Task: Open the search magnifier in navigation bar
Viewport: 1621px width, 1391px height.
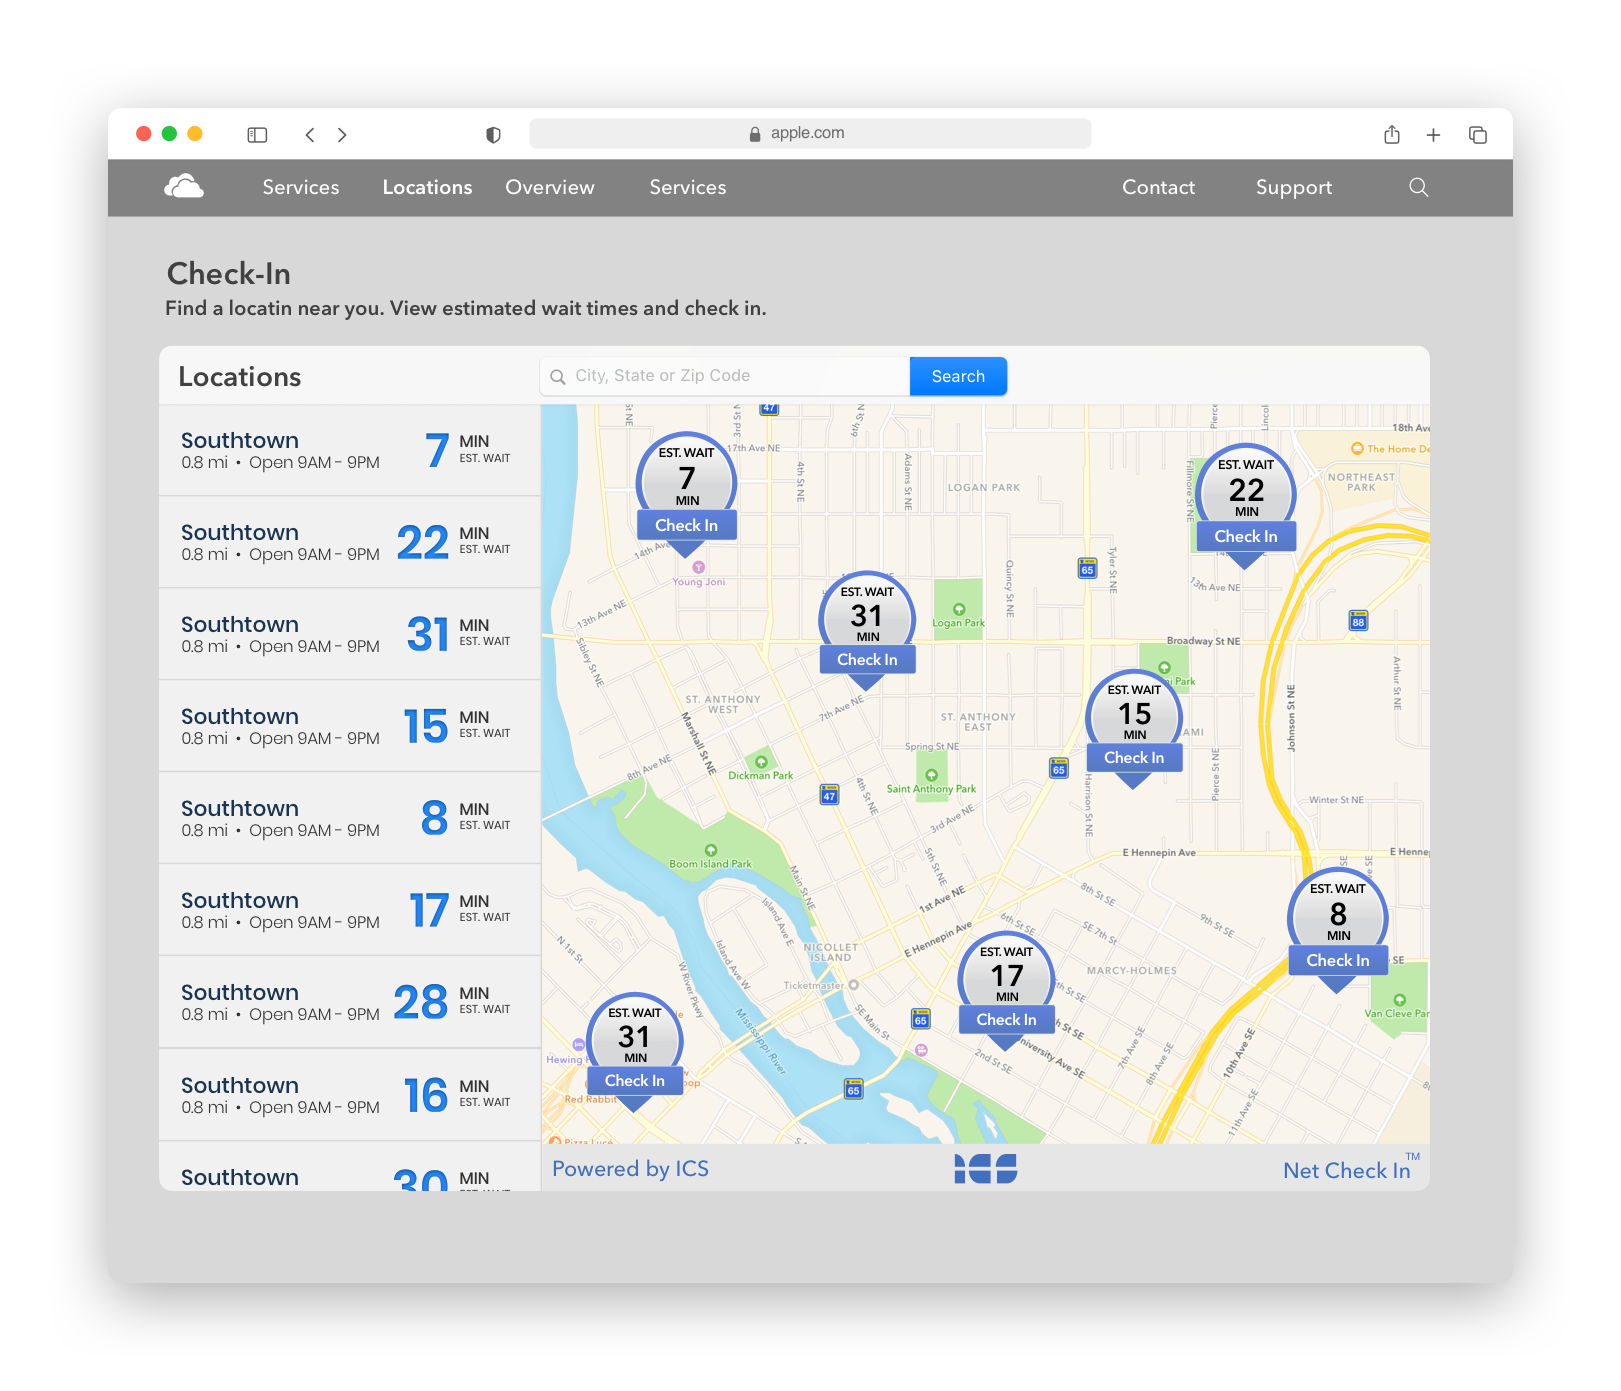Action: pos(1418,187)
